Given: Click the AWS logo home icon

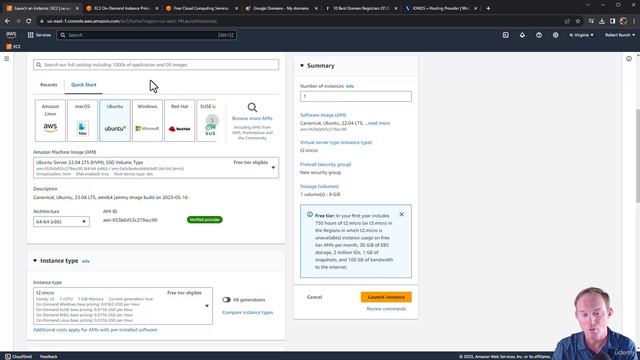Looking at the screenshot, I should 11,35.
